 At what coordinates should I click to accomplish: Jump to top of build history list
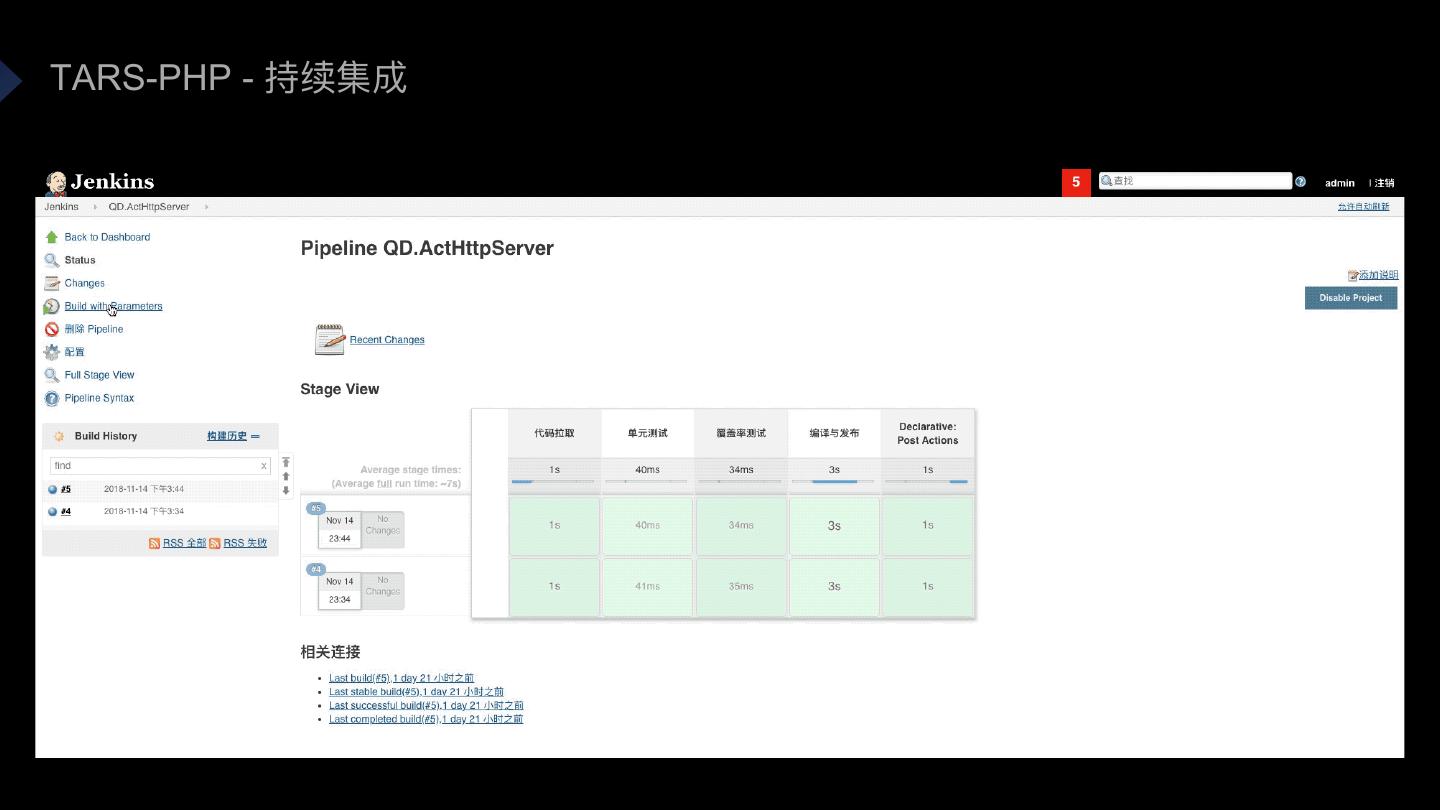pos(286,462)
